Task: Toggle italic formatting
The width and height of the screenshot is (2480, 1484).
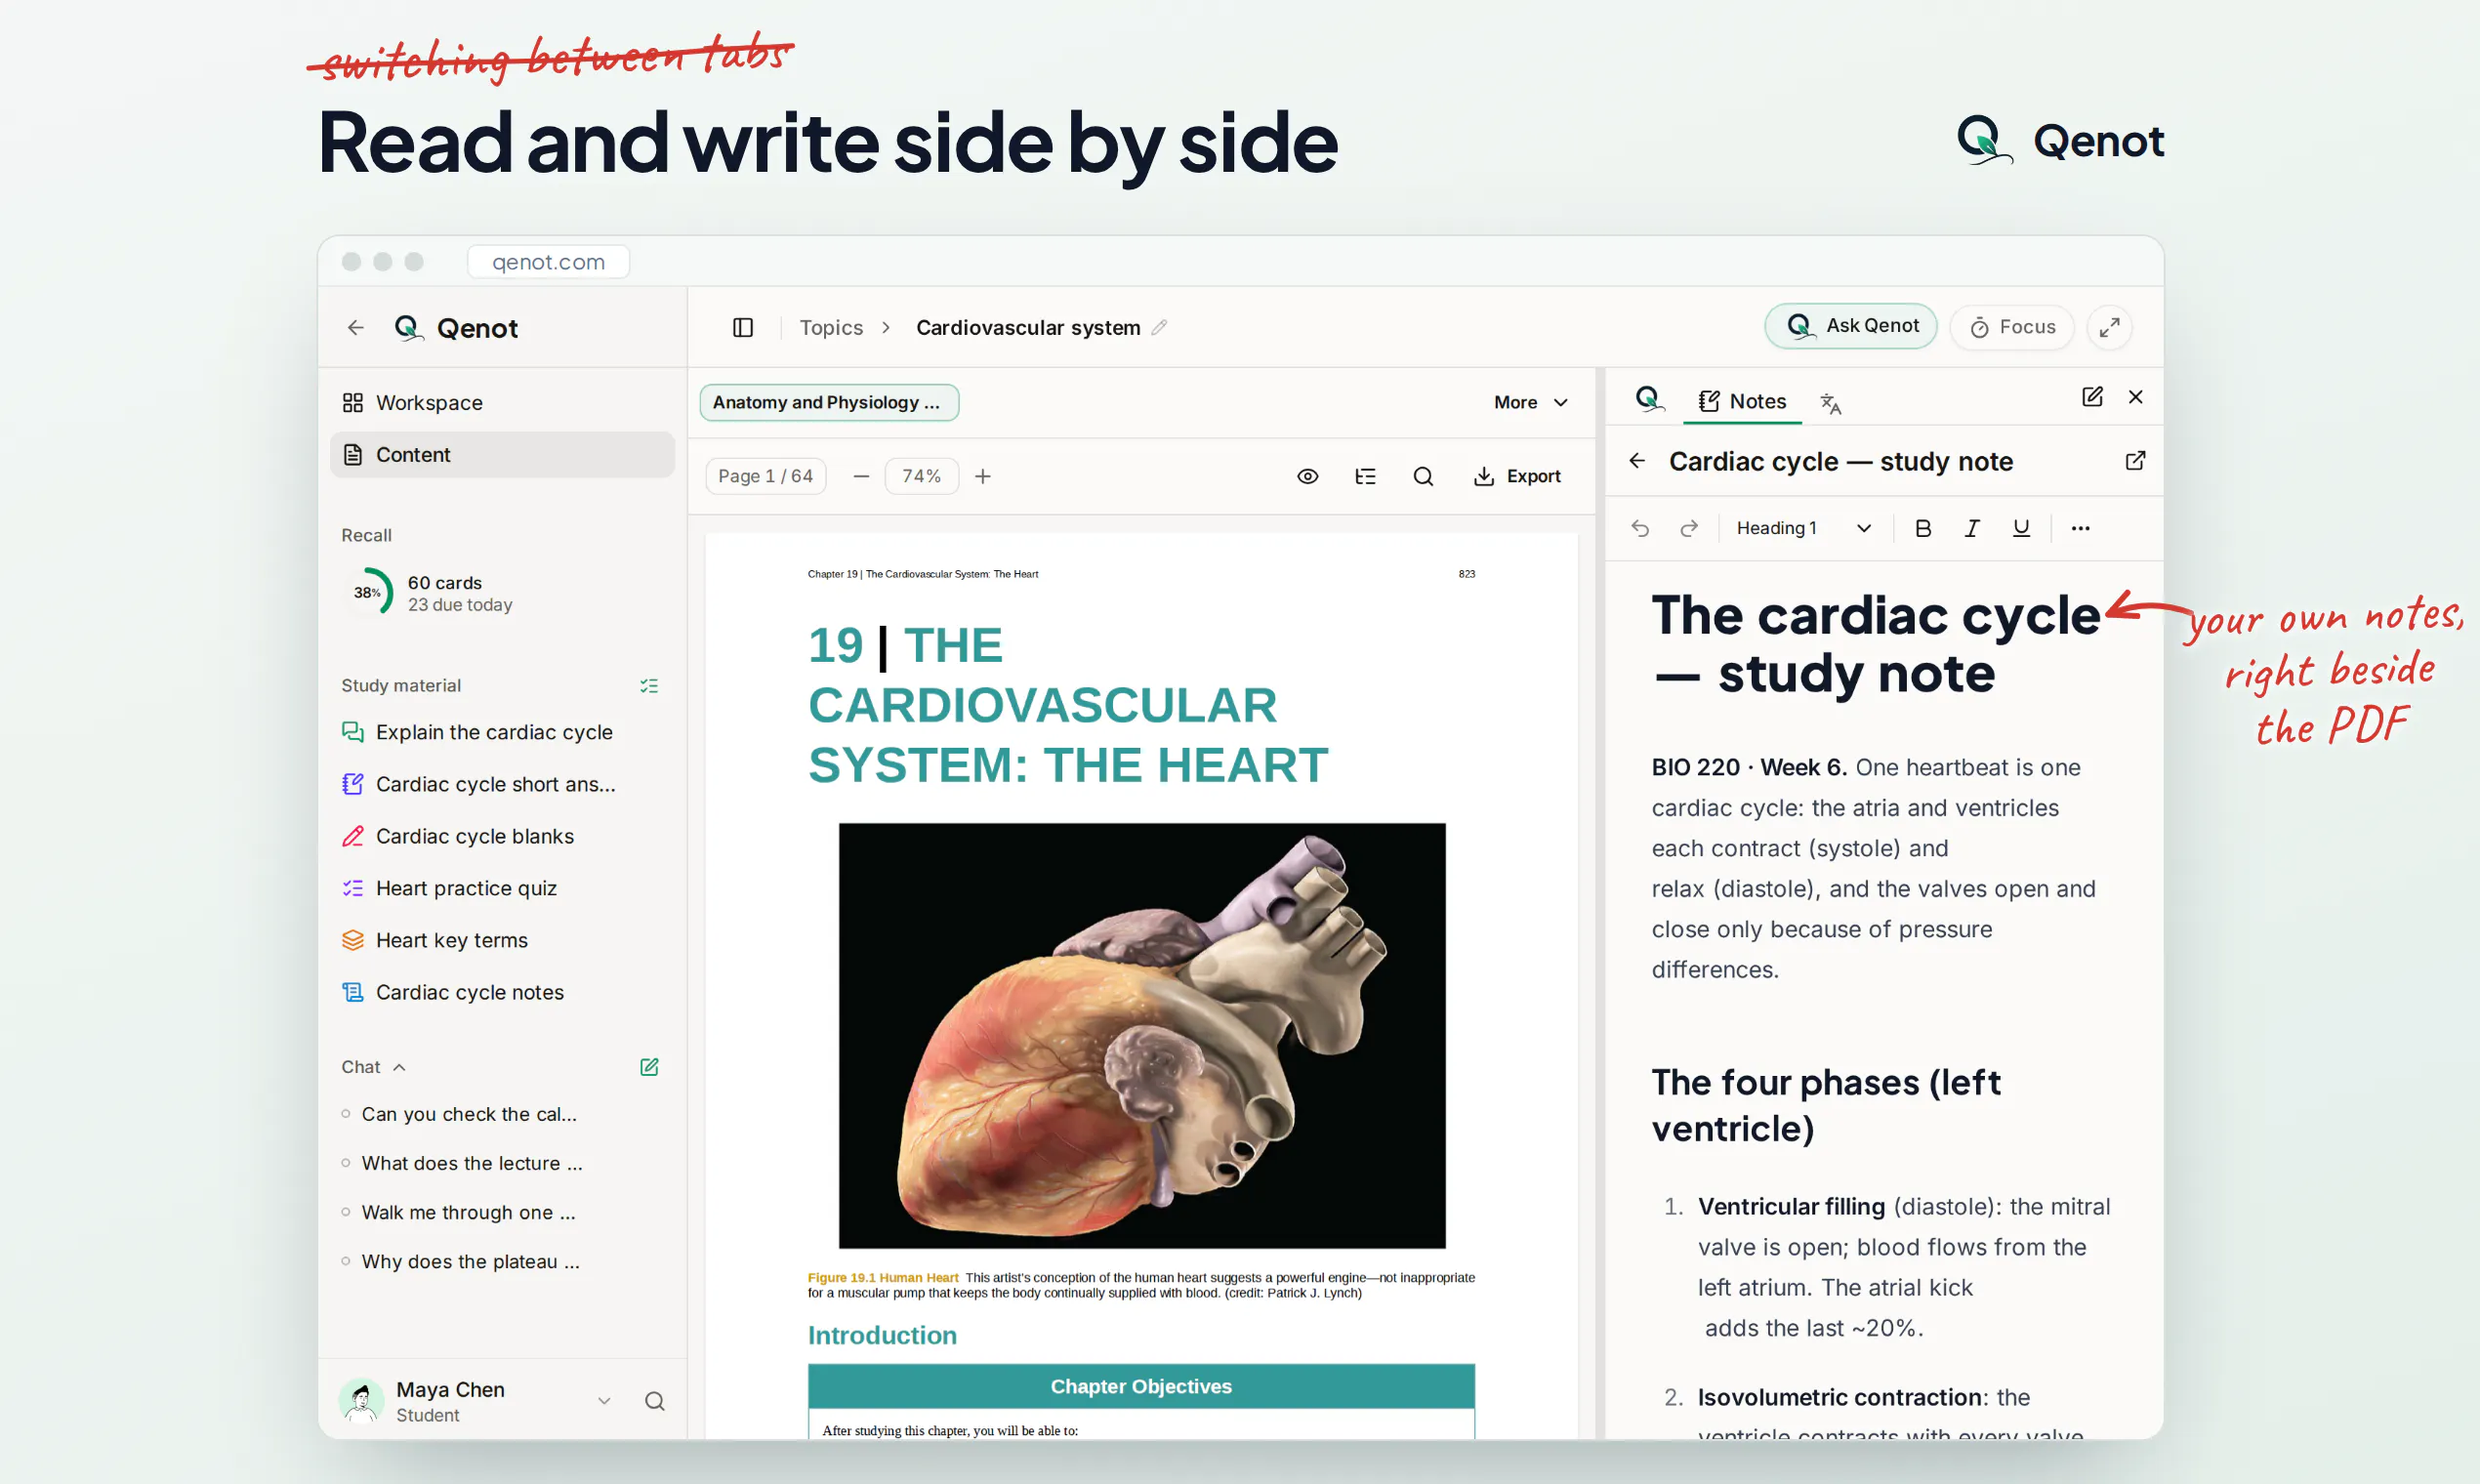Action: tap(1971, 528)
